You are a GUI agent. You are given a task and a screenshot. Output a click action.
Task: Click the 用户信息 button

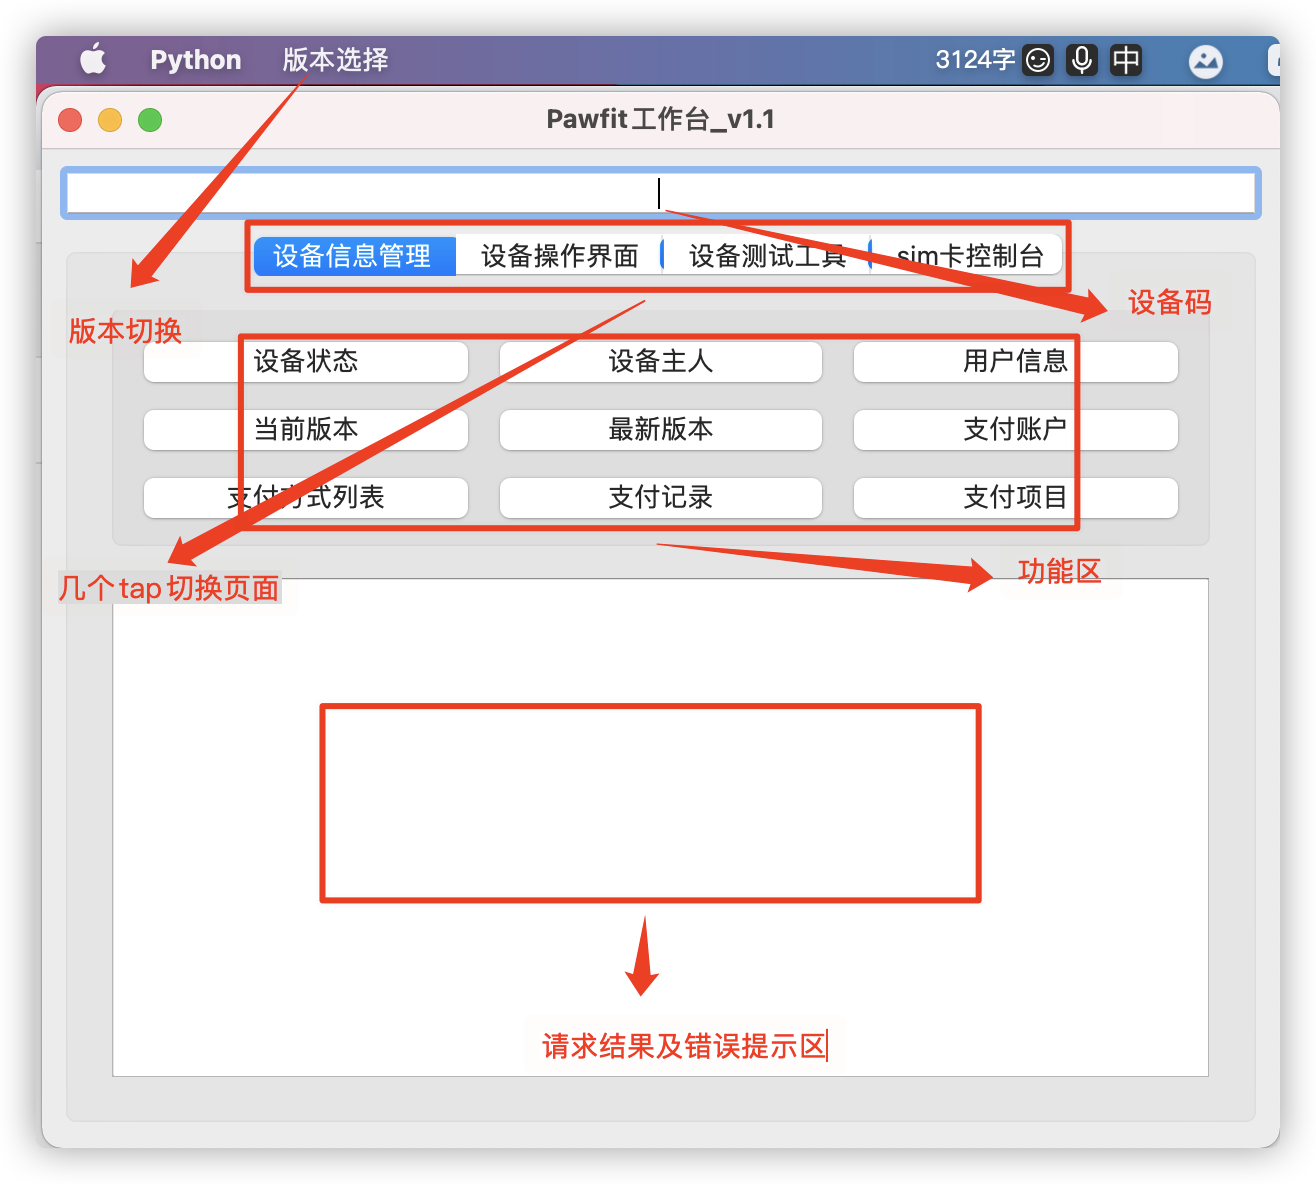click(1015, 362)
